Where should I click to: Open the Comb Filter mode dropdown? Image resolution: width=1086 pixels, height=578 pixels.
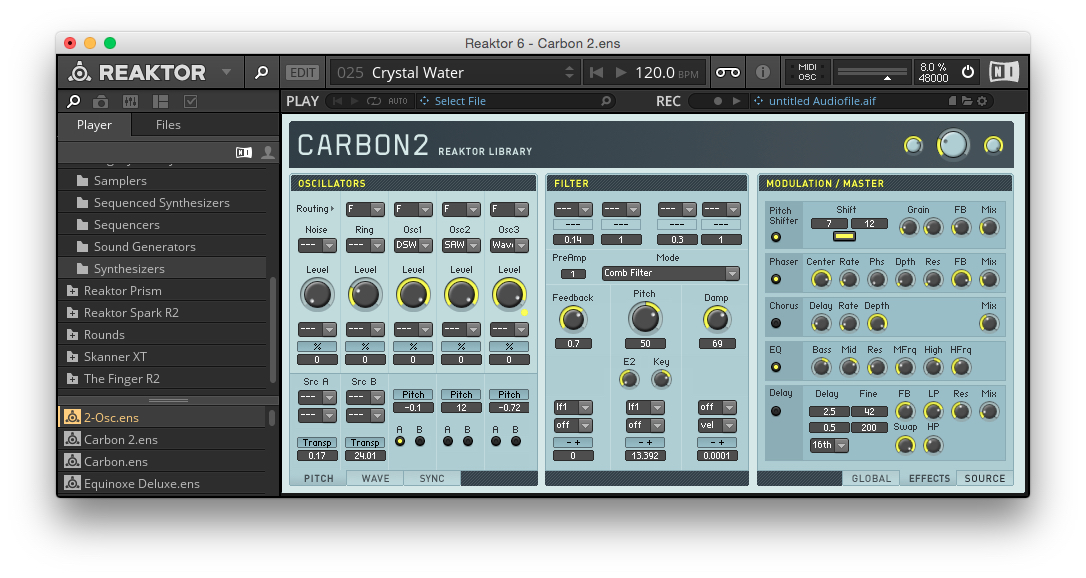point(670,273)
